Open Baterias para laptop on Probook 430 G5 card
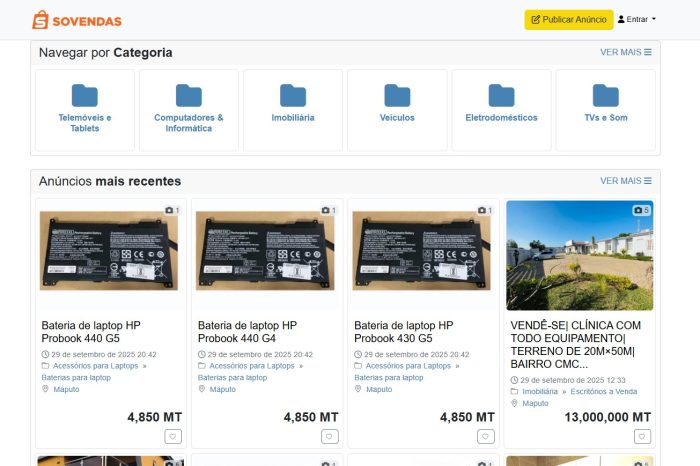The height and width of the screenshot is (466, 700). click(388, 377)
